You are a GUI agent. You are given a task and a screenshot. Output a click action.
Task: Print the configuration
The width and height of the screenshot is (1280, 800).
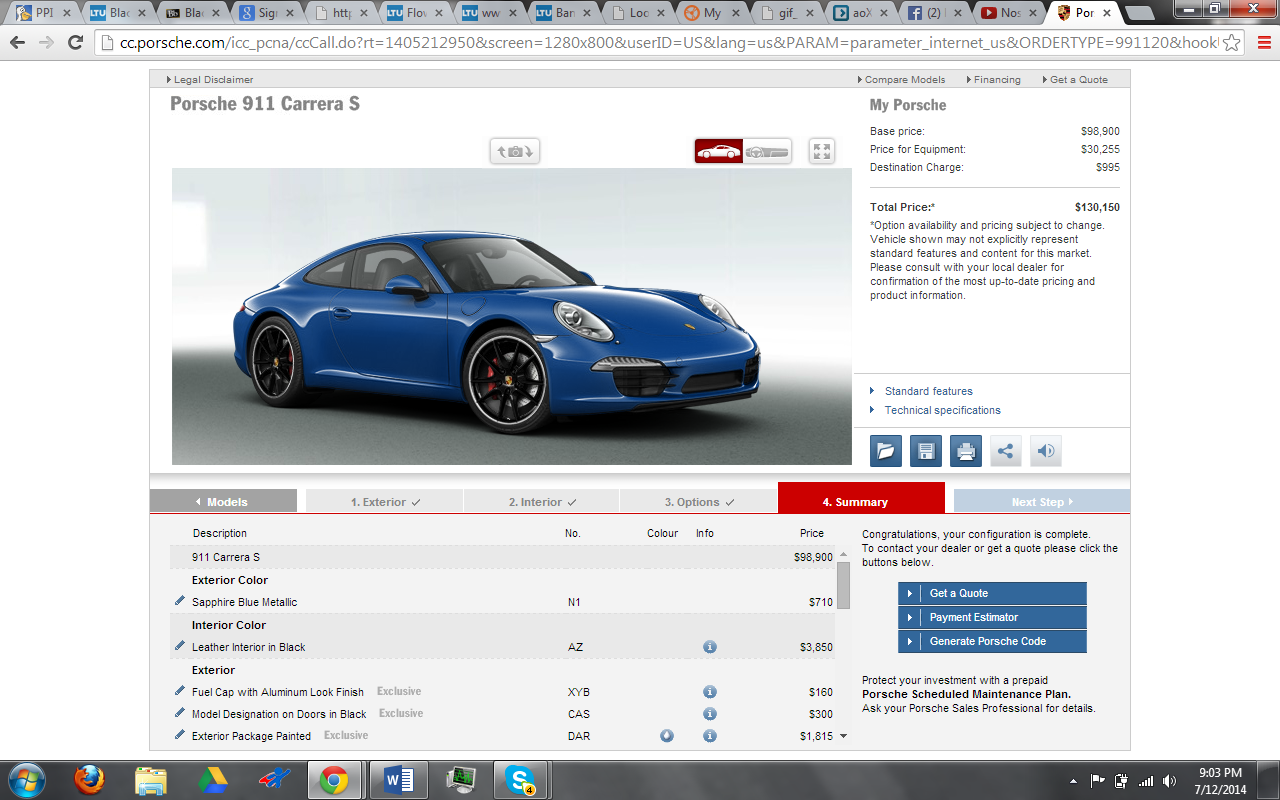[x=966, y=451]
